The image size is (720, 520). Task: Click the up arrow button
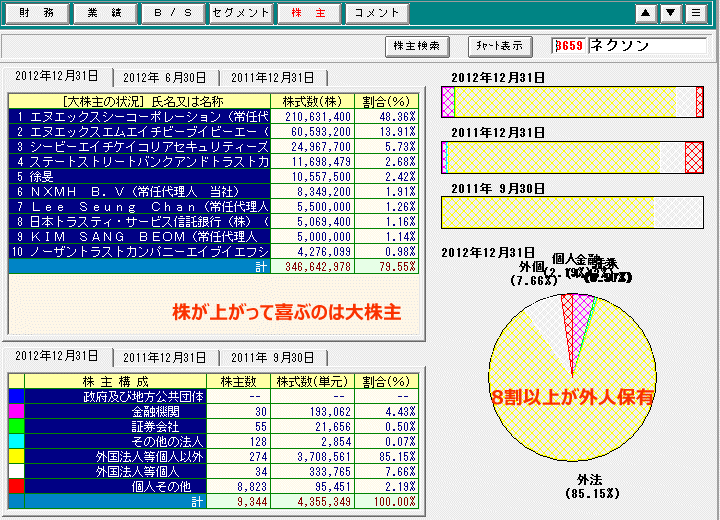point(646,13)
